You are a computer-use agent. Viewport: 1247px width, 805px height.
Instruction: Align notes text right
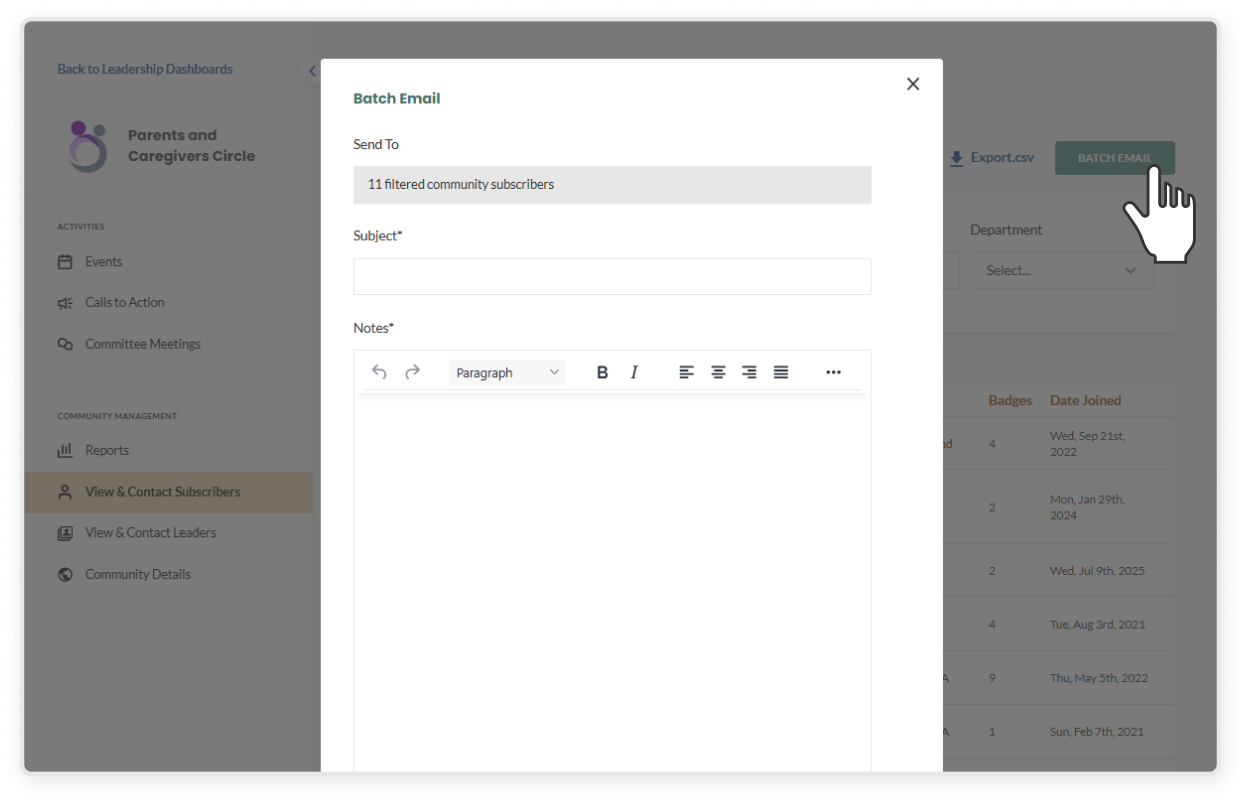coord(749,372)
